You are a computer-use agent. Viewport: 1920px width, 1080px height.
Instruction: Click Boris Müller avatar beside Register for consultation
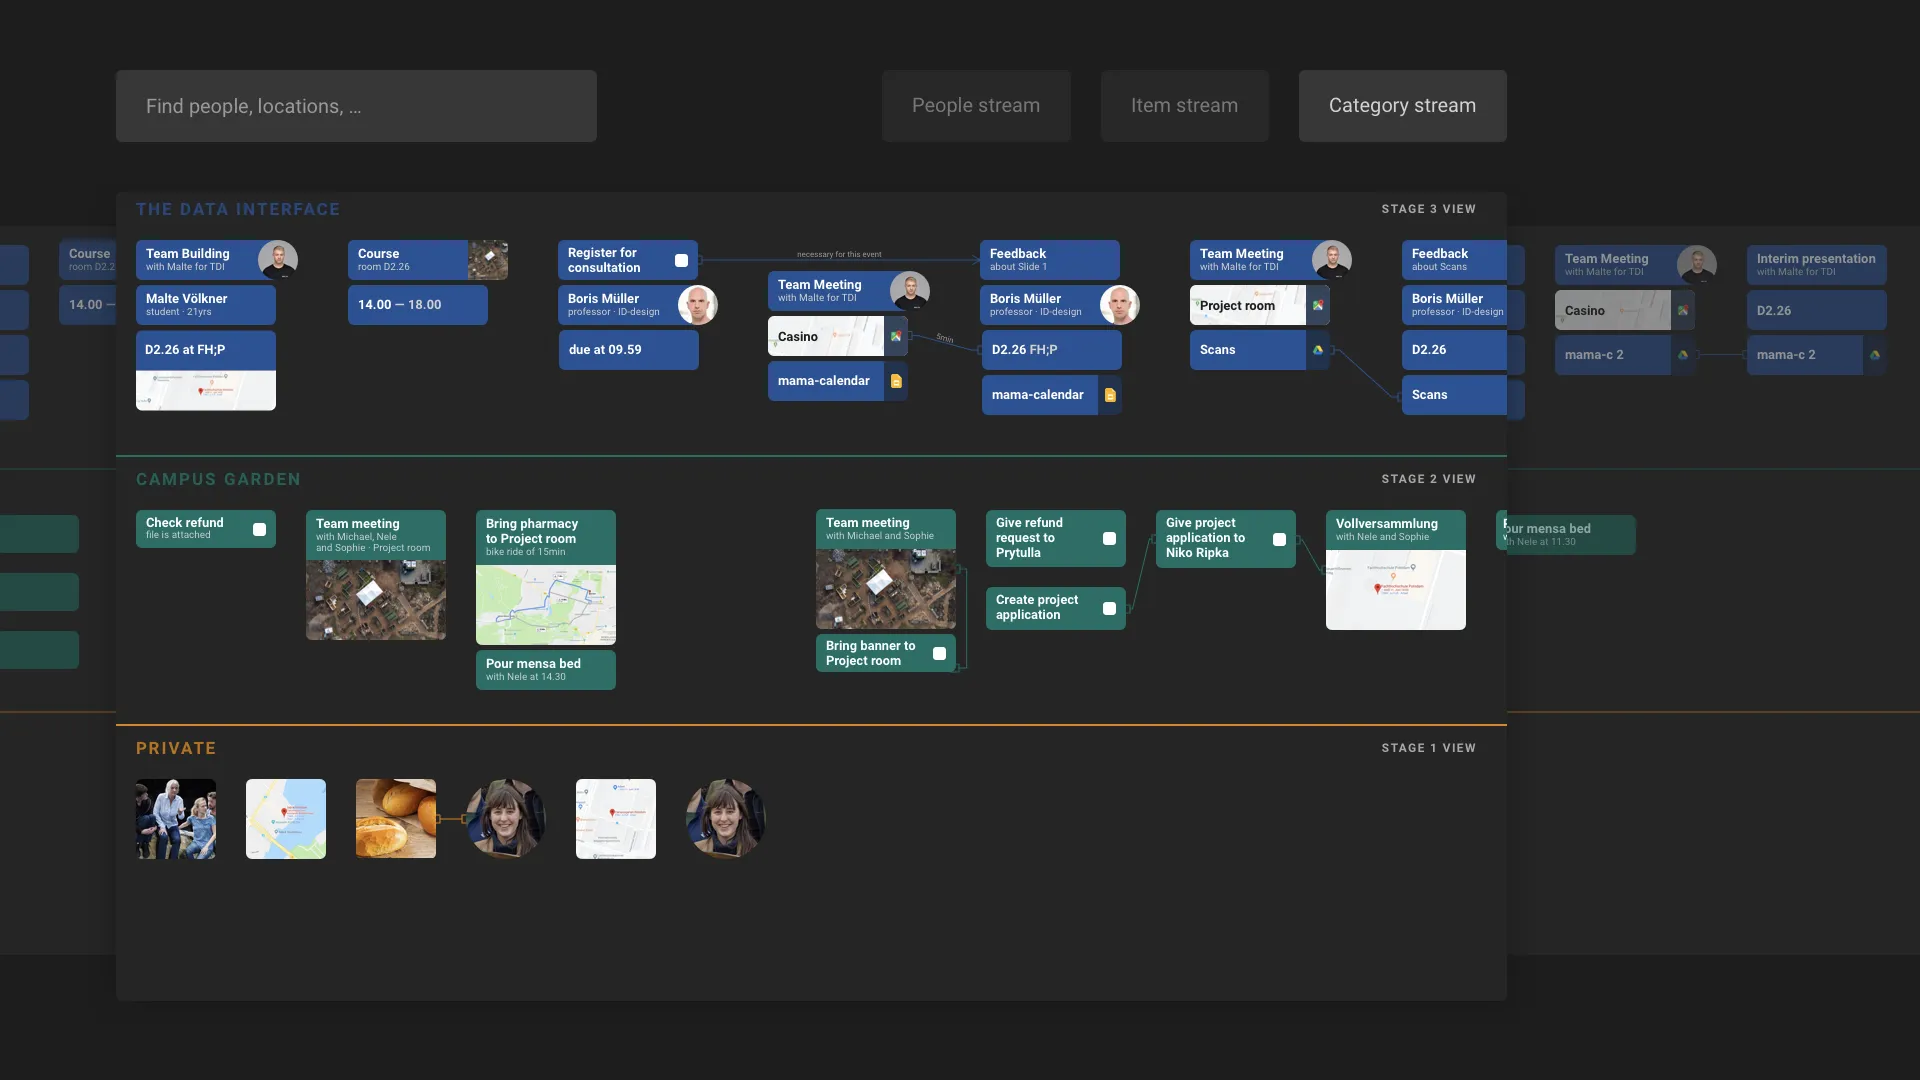point(697,305)
